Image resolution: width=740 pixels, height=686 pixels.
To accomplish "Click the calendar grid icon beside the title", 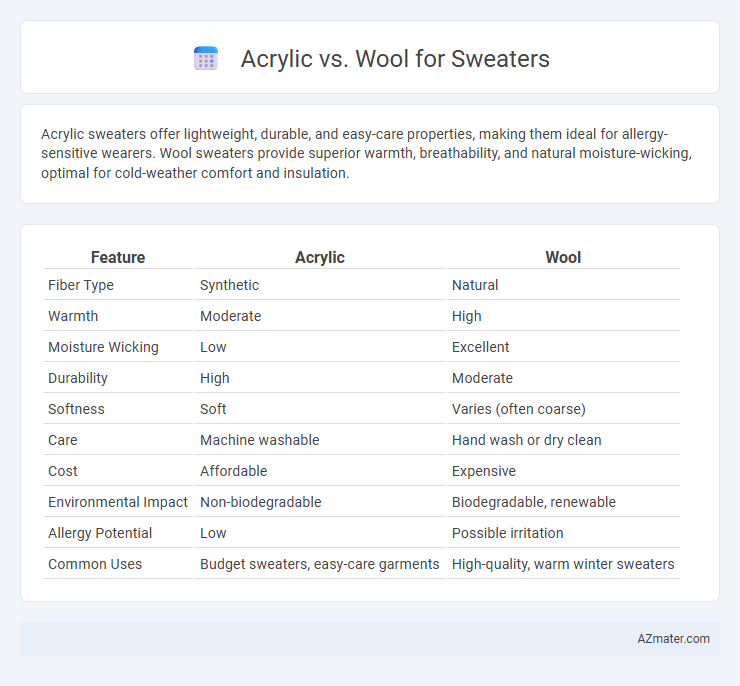I will click(x=206, y=59).
